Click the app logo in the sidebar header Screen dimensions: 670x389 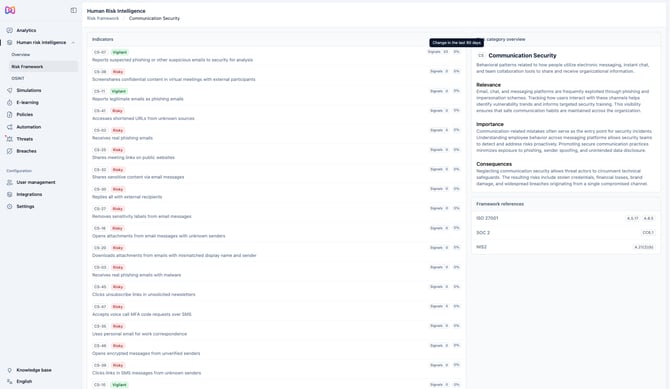click(x=10, y=10)
